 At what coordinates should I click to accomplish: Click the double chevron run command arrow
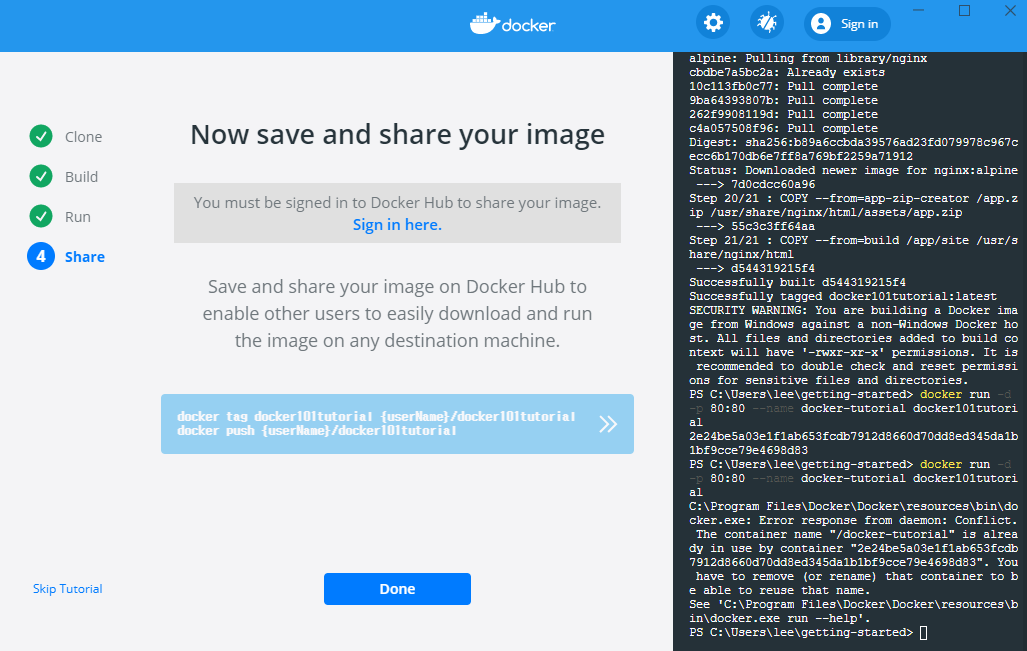point(608,424)
